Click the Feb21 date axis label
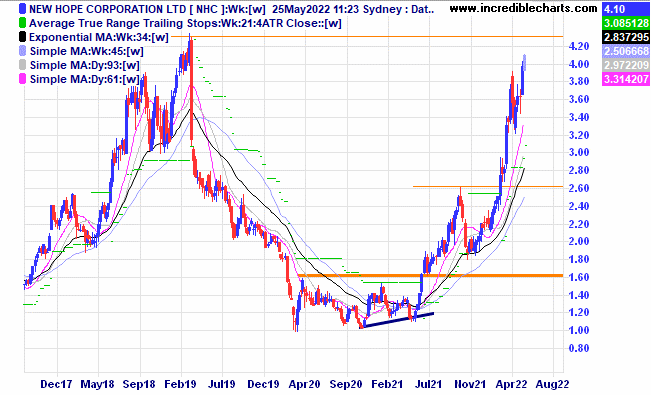Viewport: 651px width, 395px height. pos(387,384)
